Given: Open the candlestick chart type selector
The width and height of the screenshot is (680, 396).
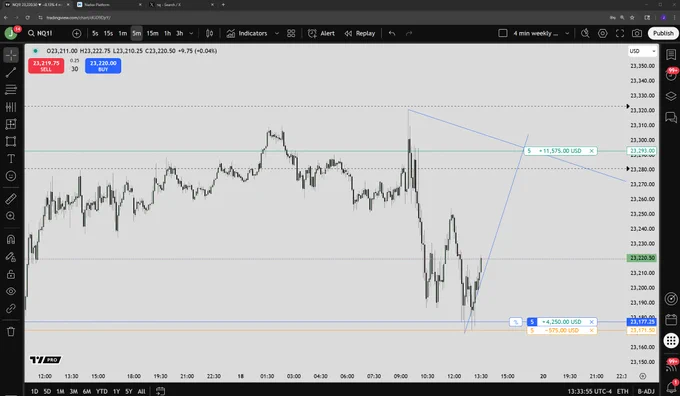Looking at the screenshot, I should pyautogui.click(x=209, y=33).
